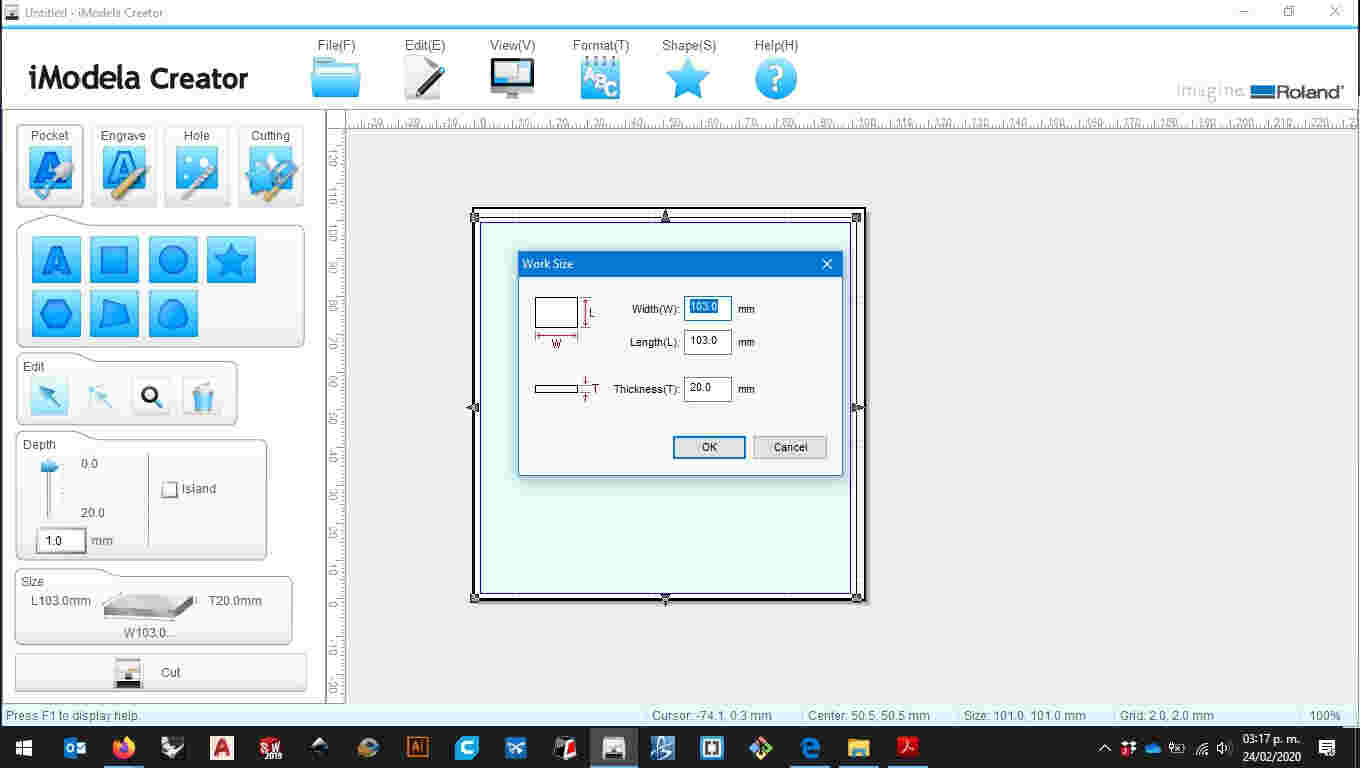
Task: Click the T20.0mm size label
Action: click(x=235, y=601)
